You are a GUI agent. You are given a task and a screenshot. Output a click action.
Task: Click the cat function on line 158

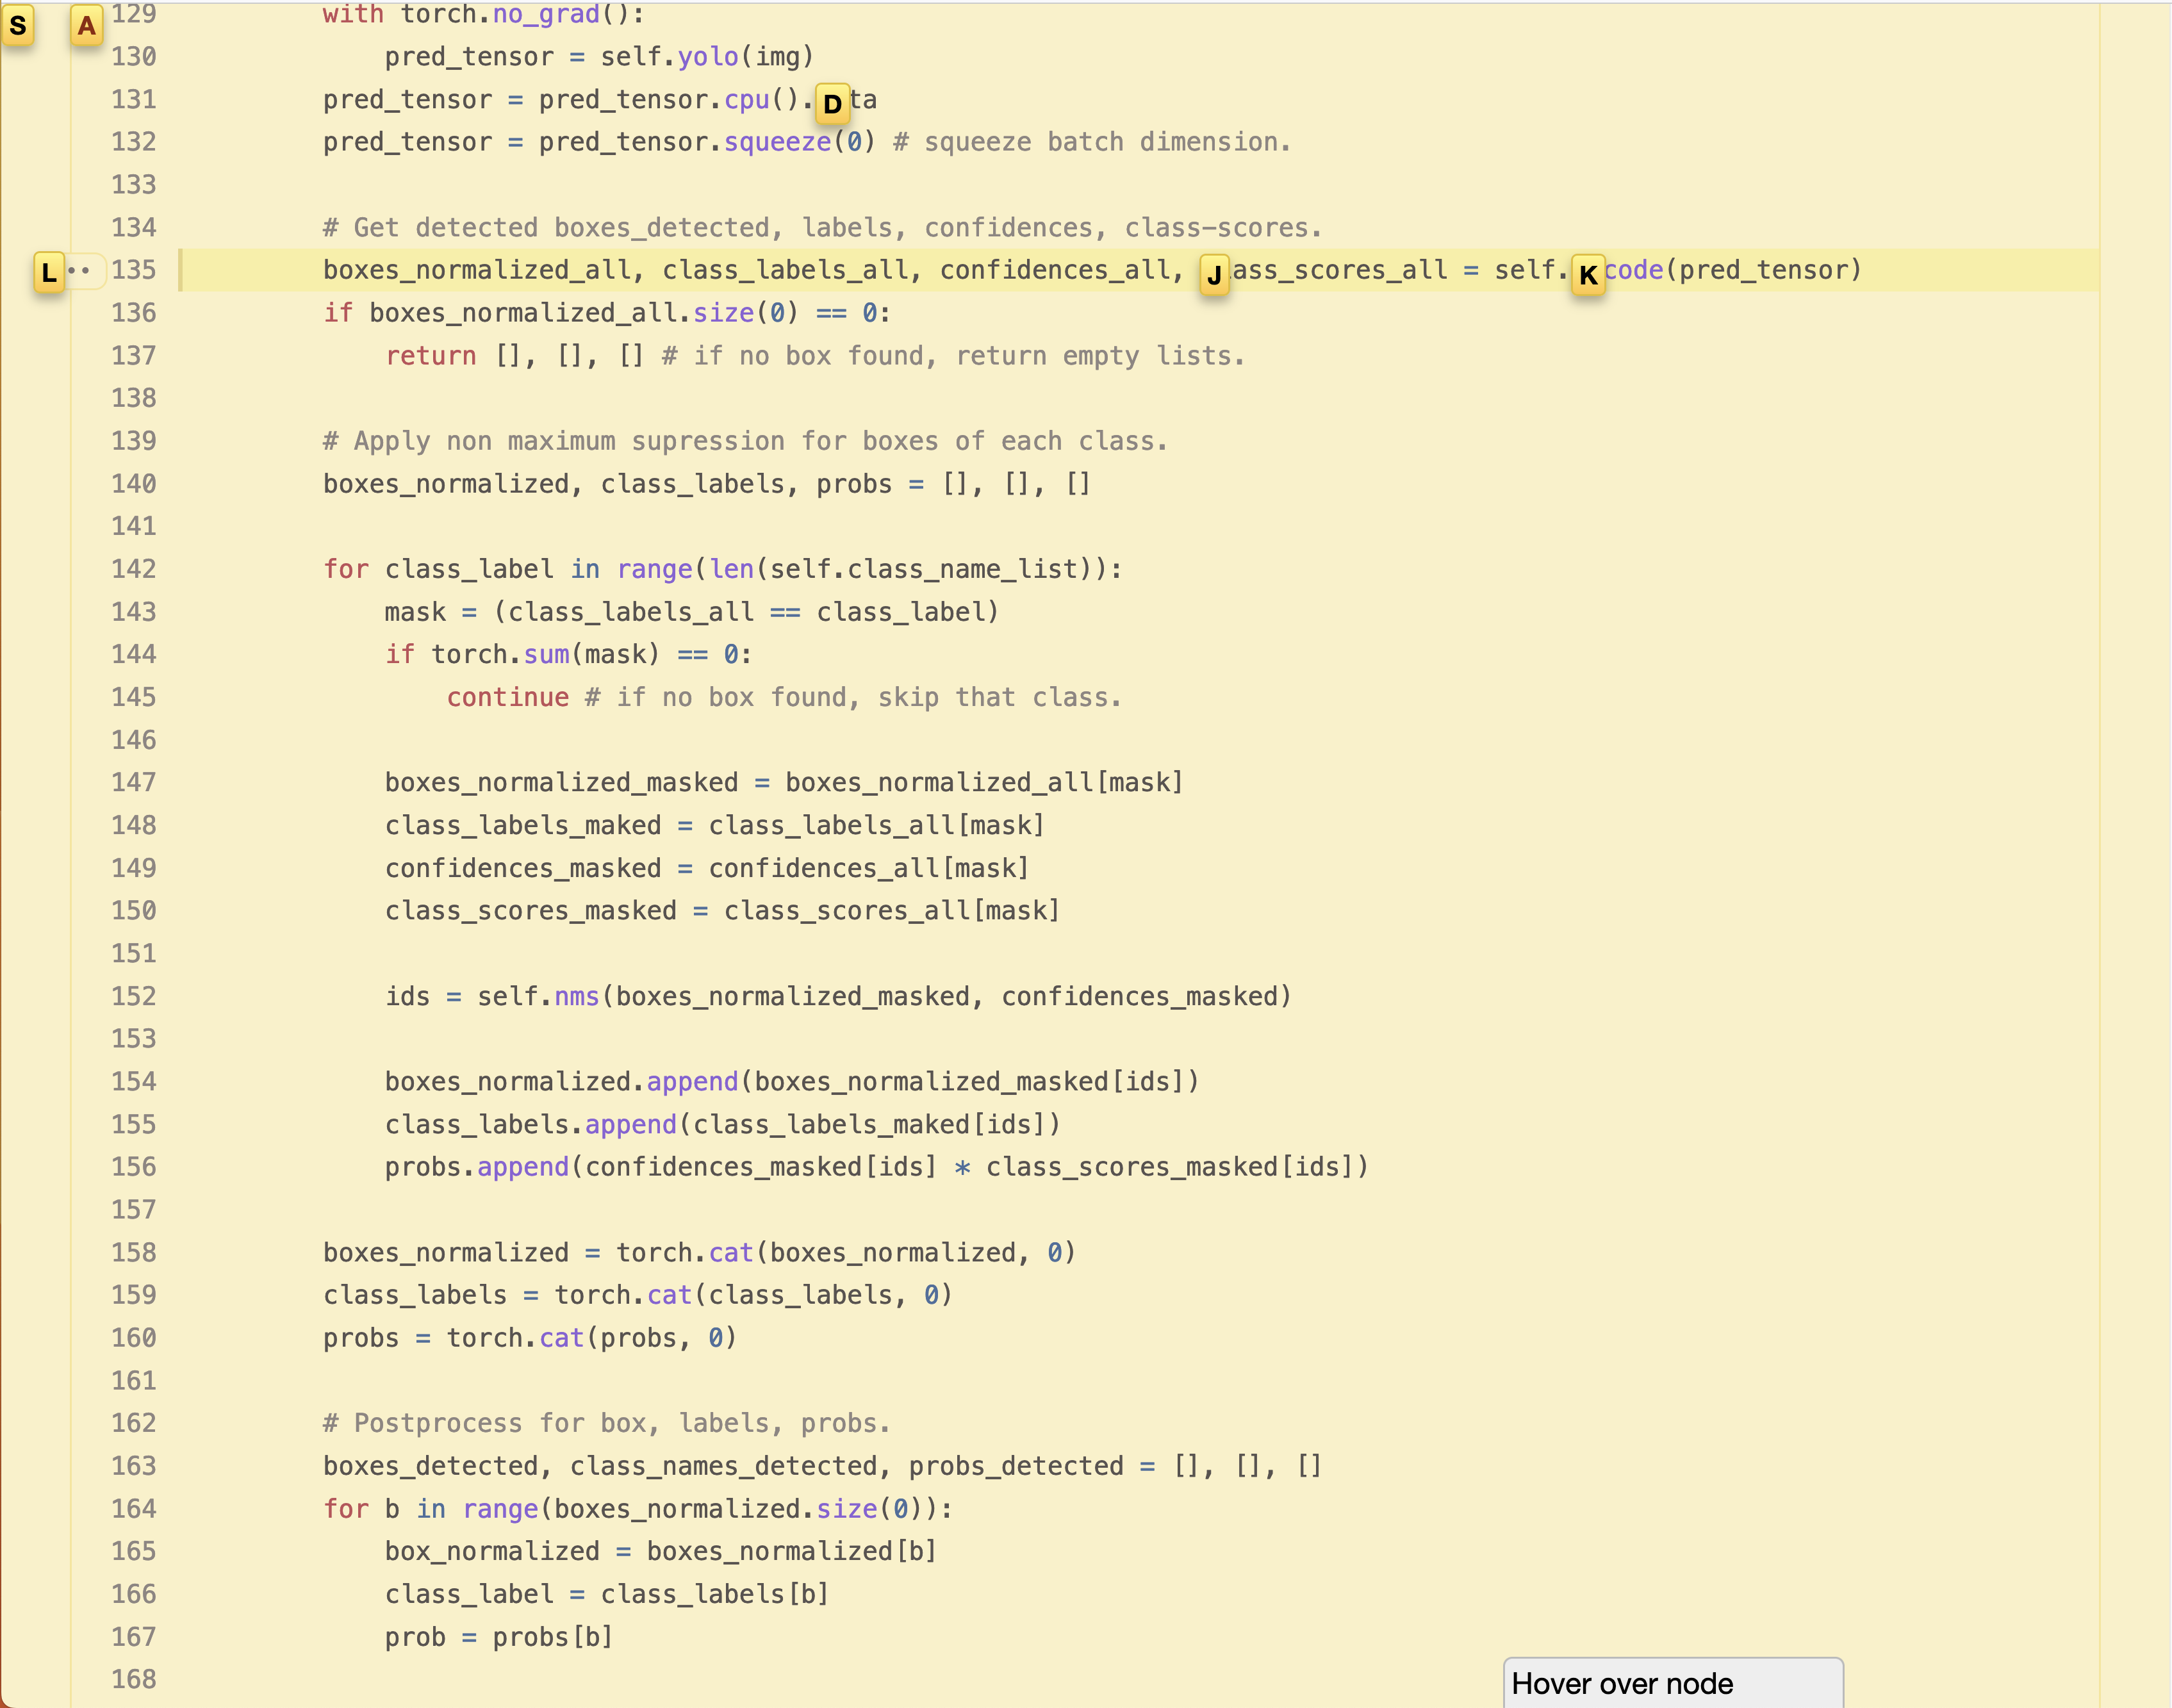click(x=731, y=1252)
